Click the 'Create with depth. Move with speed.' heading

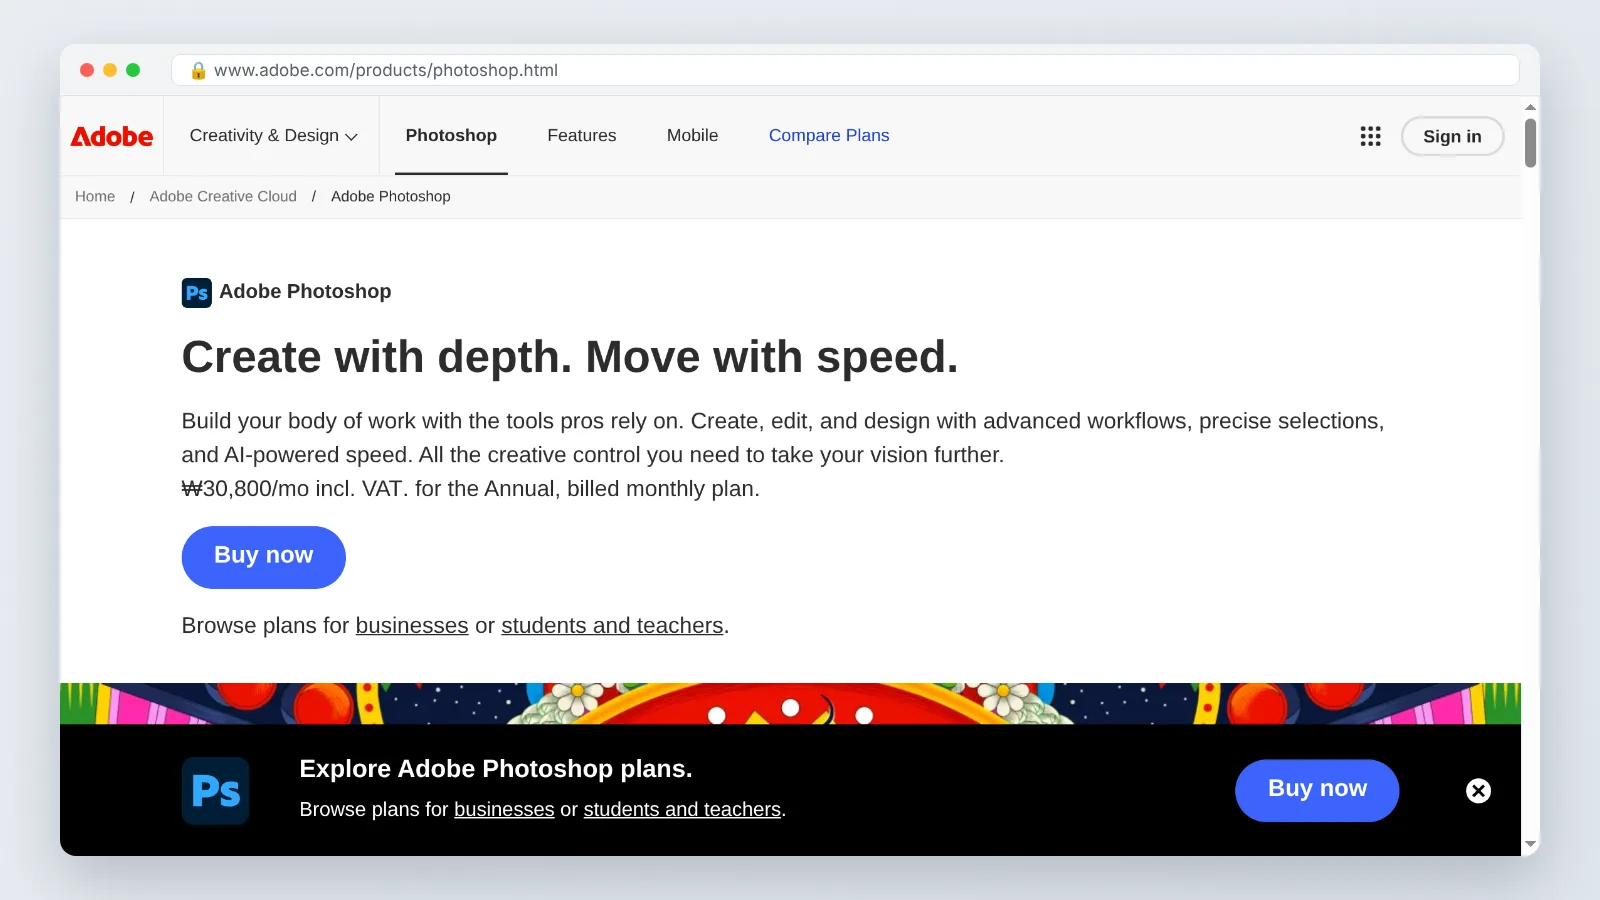click(570, 357)
